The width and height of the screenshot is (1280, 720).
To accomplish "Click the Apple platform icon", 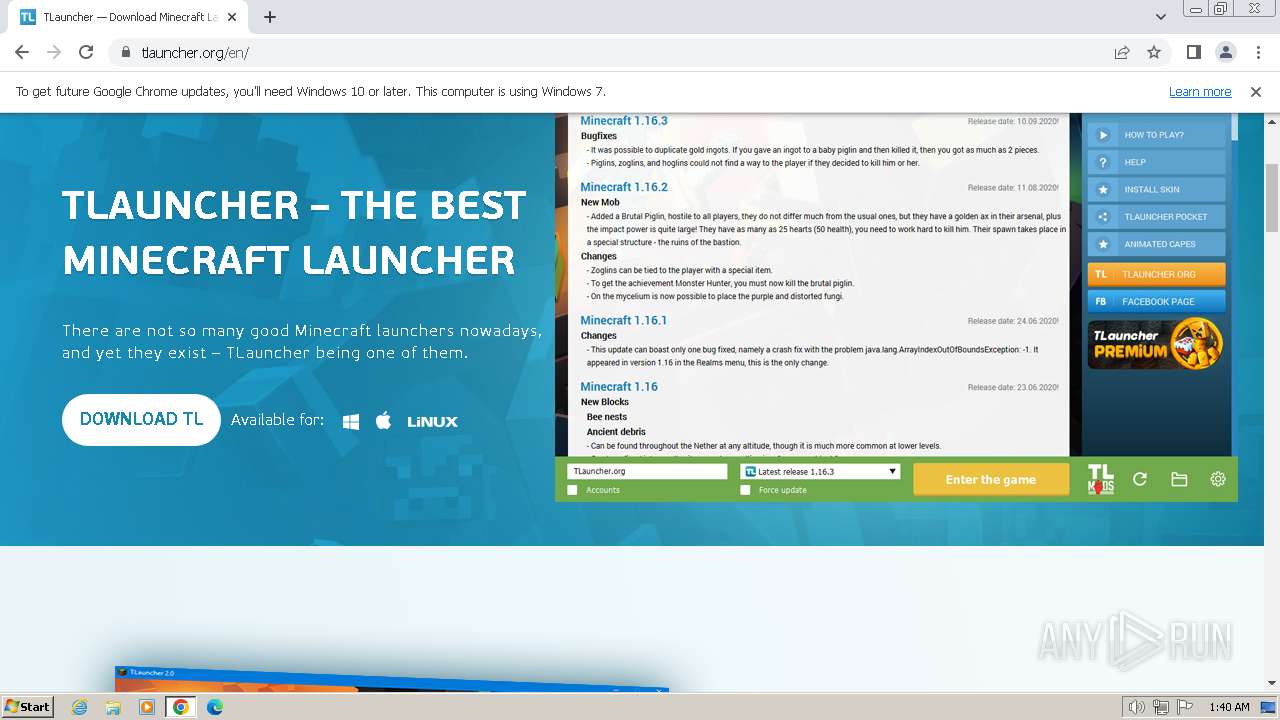I will coord(383,420).
